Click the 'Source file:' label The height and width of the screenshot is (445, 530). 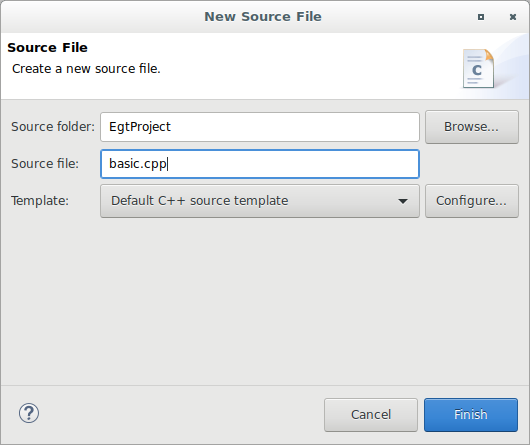[x=45, y=164]
